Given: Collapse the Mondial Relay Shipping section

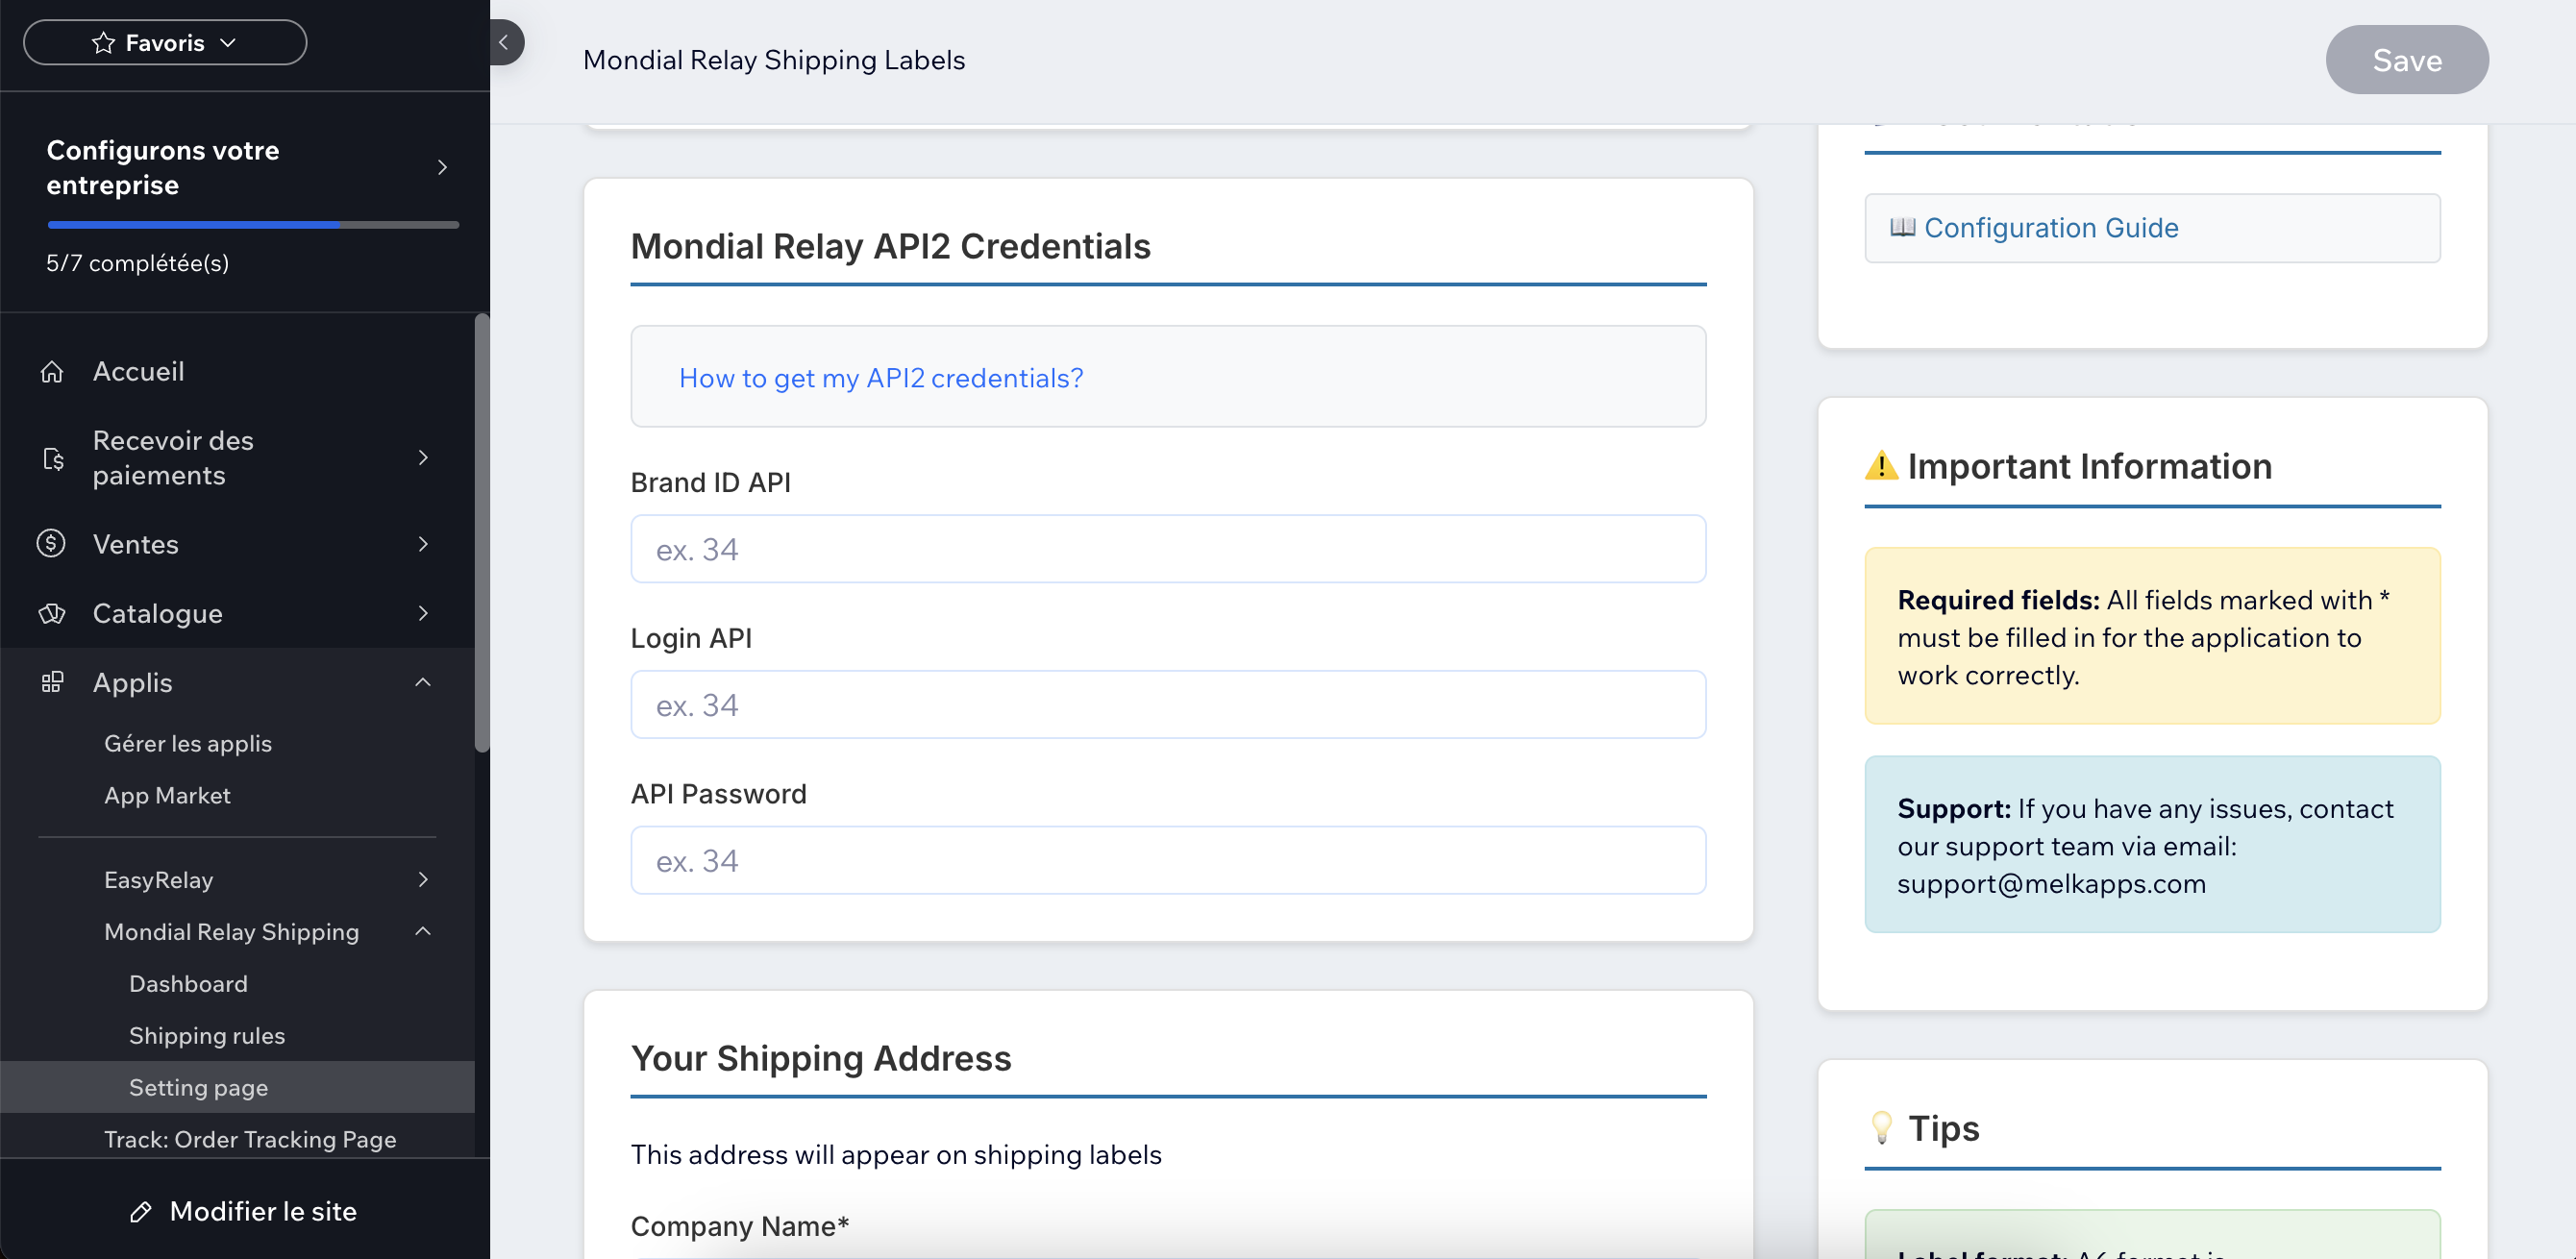Looking at the screenshot, I should [x=423, y=931].
